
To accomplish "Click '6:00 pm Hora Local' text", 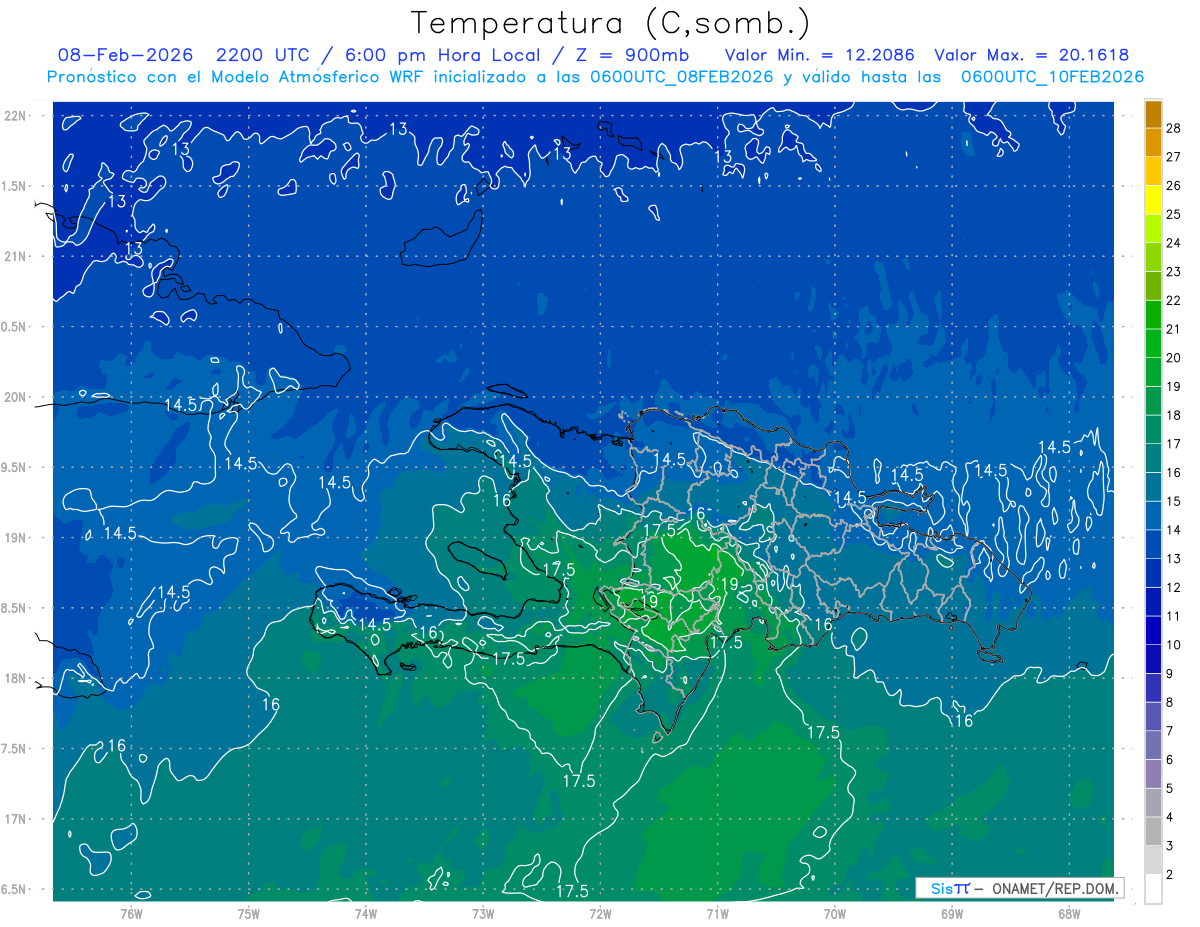I will tap(444, 55).
